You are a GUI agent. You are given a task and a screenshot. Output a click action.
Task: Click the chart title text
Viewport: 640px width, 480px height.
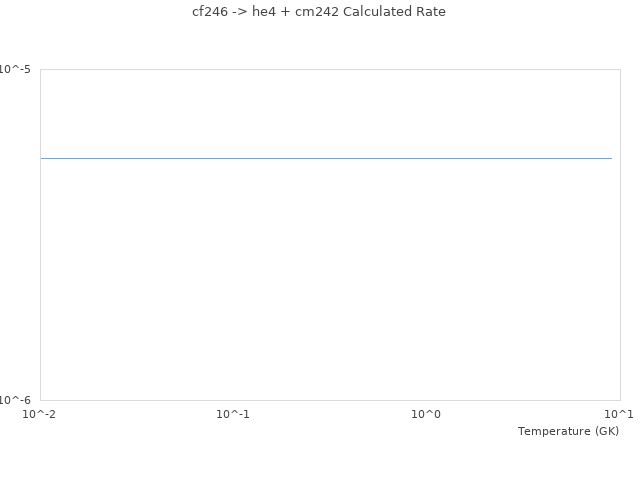(x=319, y=12)
